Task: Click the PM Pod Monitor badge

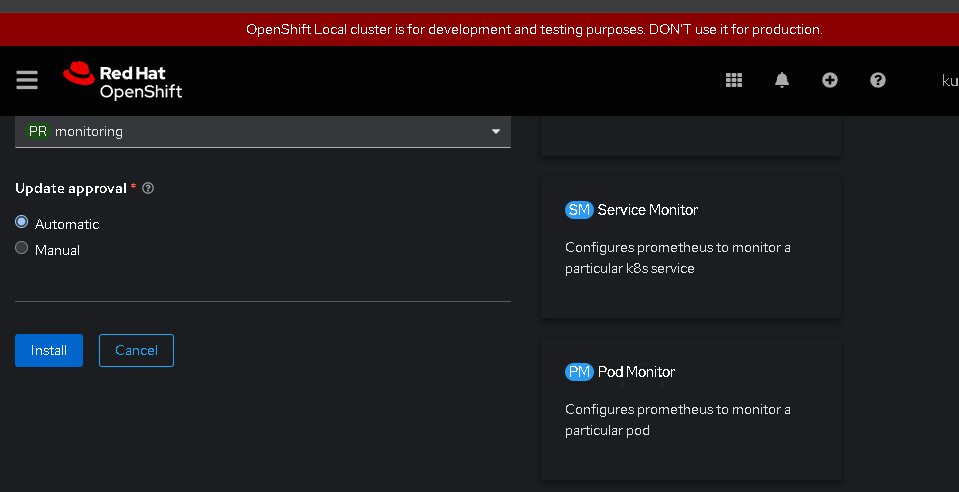Action: 579,371
